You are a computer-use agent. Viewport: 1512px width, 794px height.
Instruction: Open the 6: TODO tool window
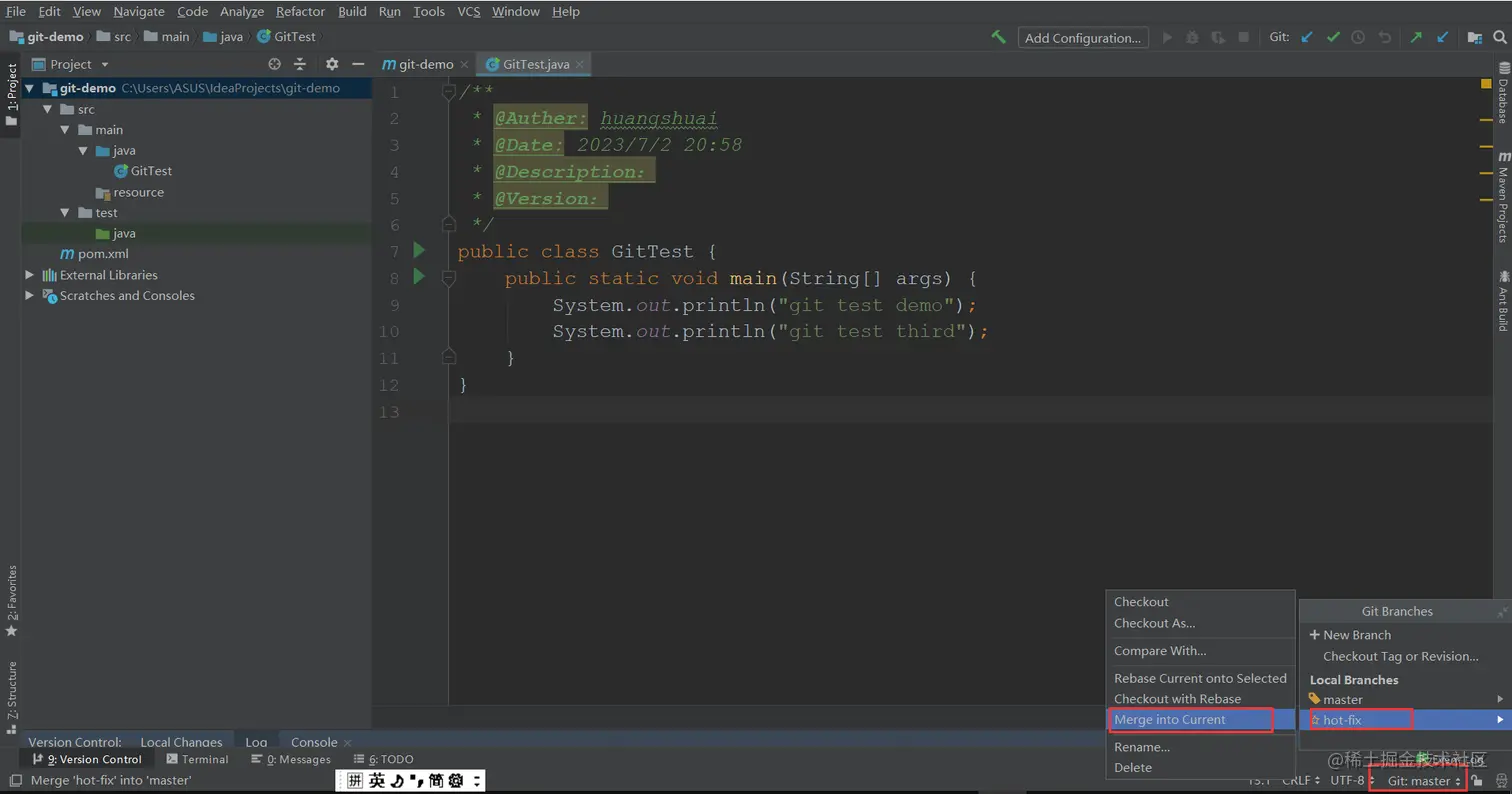pyautogui.click(x=383, y=760)
